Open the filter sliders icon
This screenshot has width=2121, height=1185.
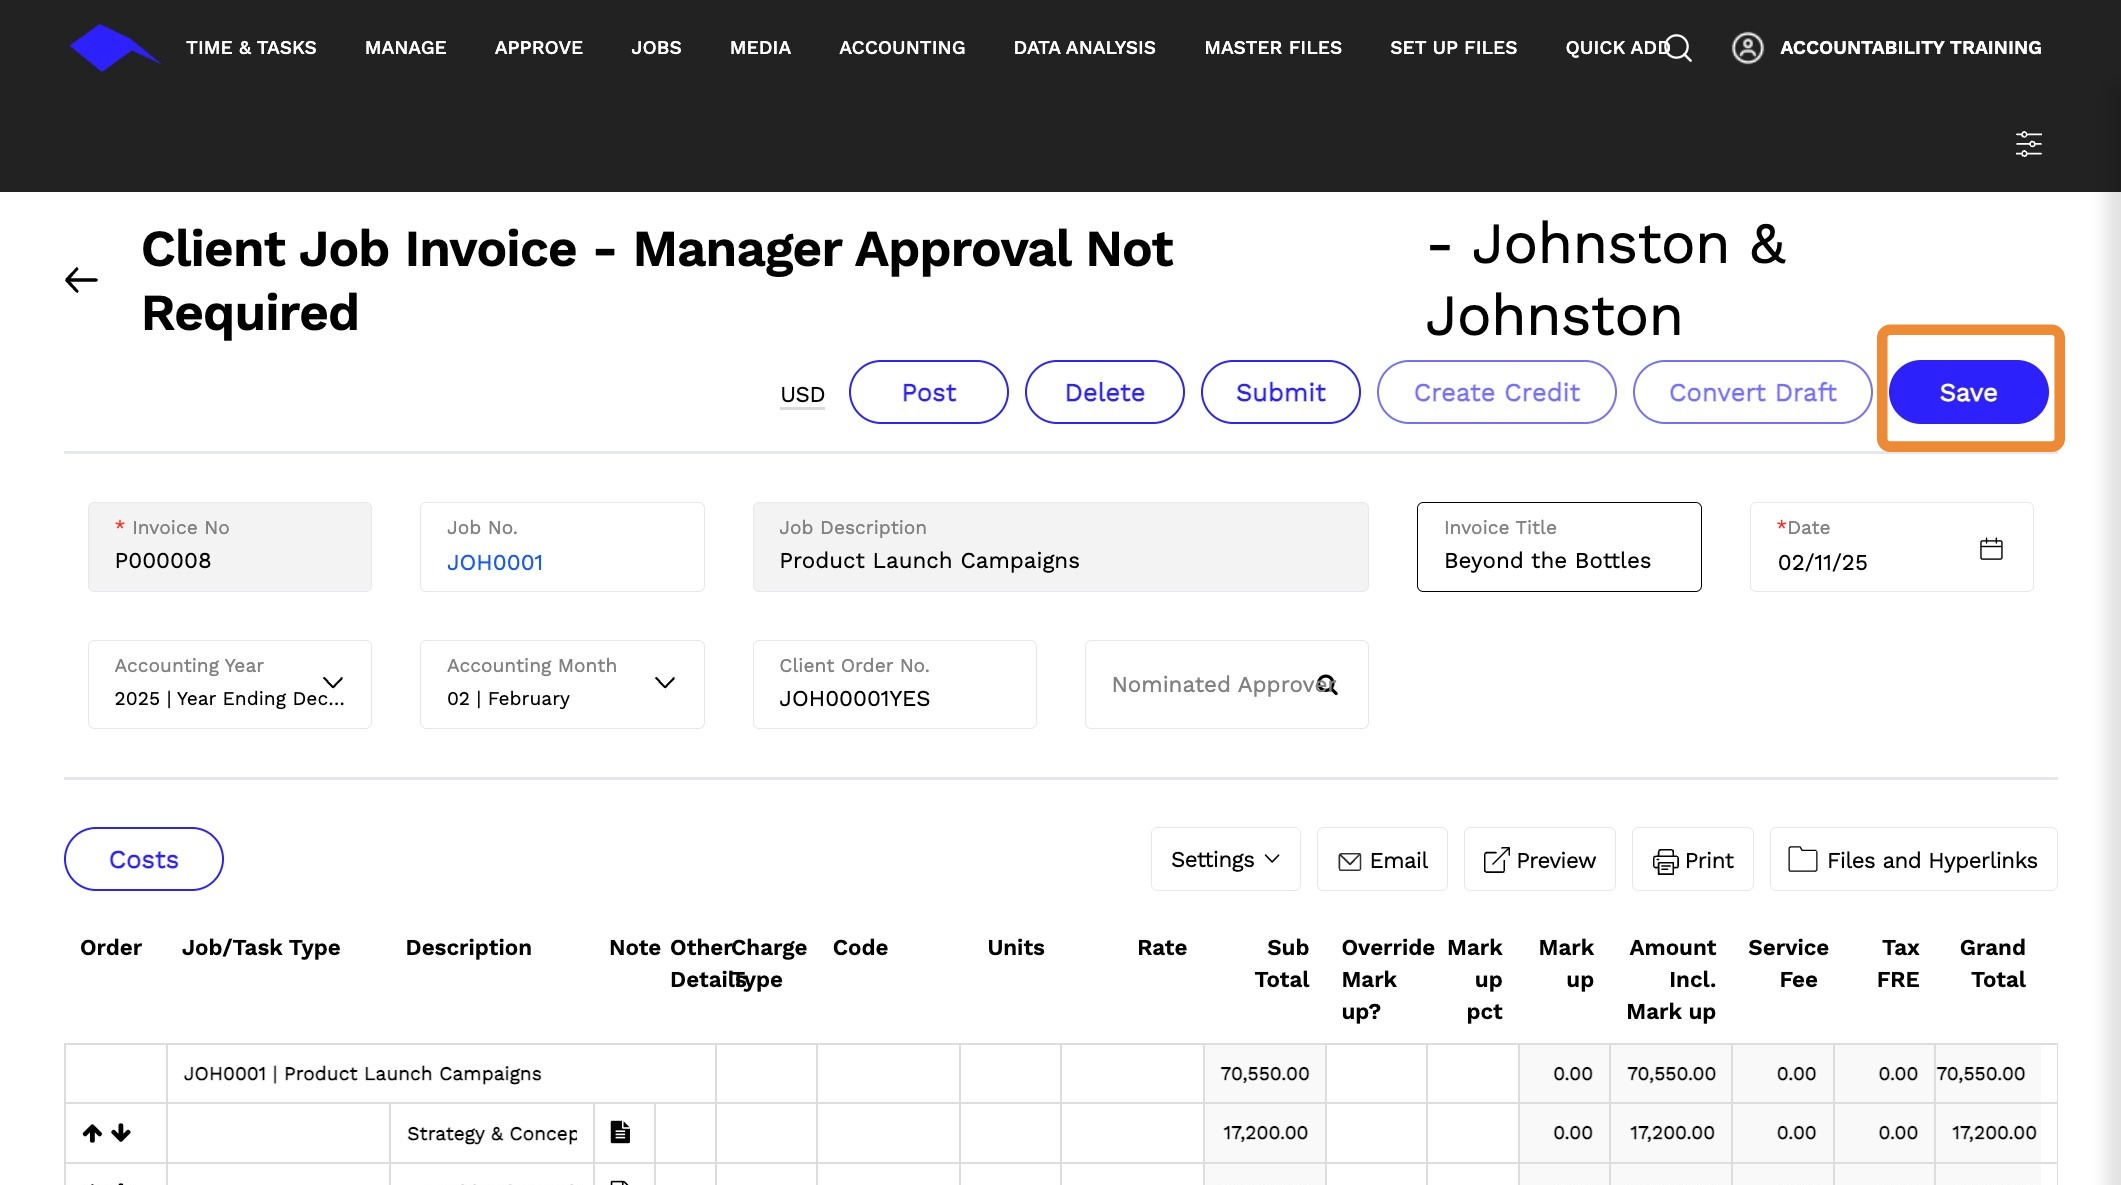point(2028,144)
